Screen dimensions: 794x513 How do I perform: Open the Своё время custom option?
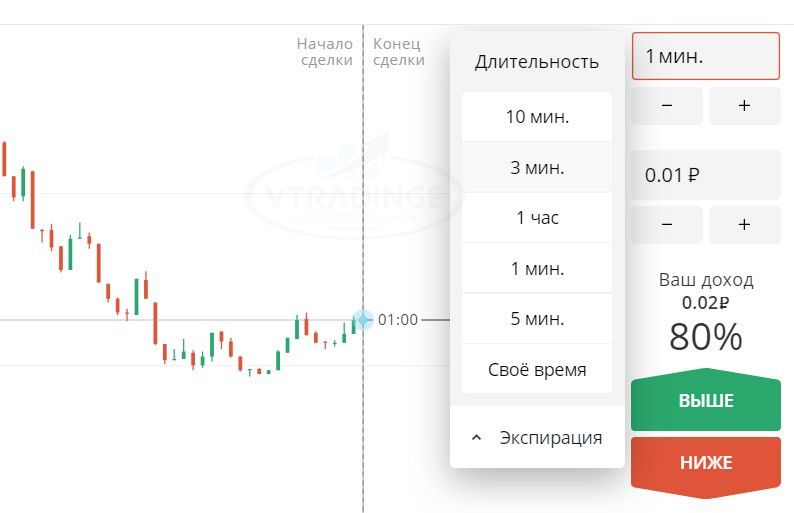[x=537, y=369]
